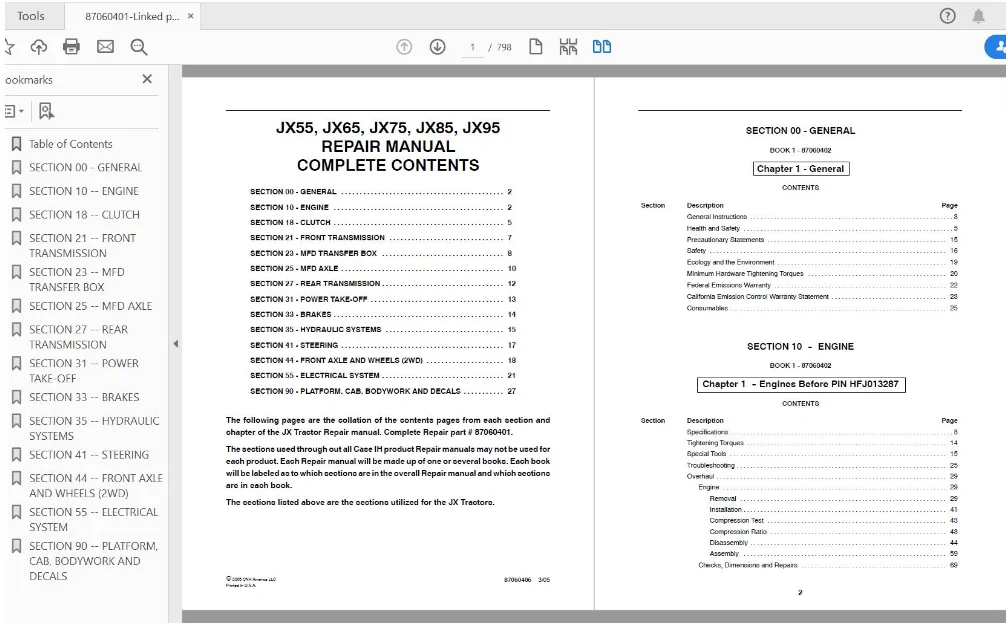Viewport: 1006px width, 627px height.
Task: Collapse navigation pane with left arrow
Action: [176, 344]
